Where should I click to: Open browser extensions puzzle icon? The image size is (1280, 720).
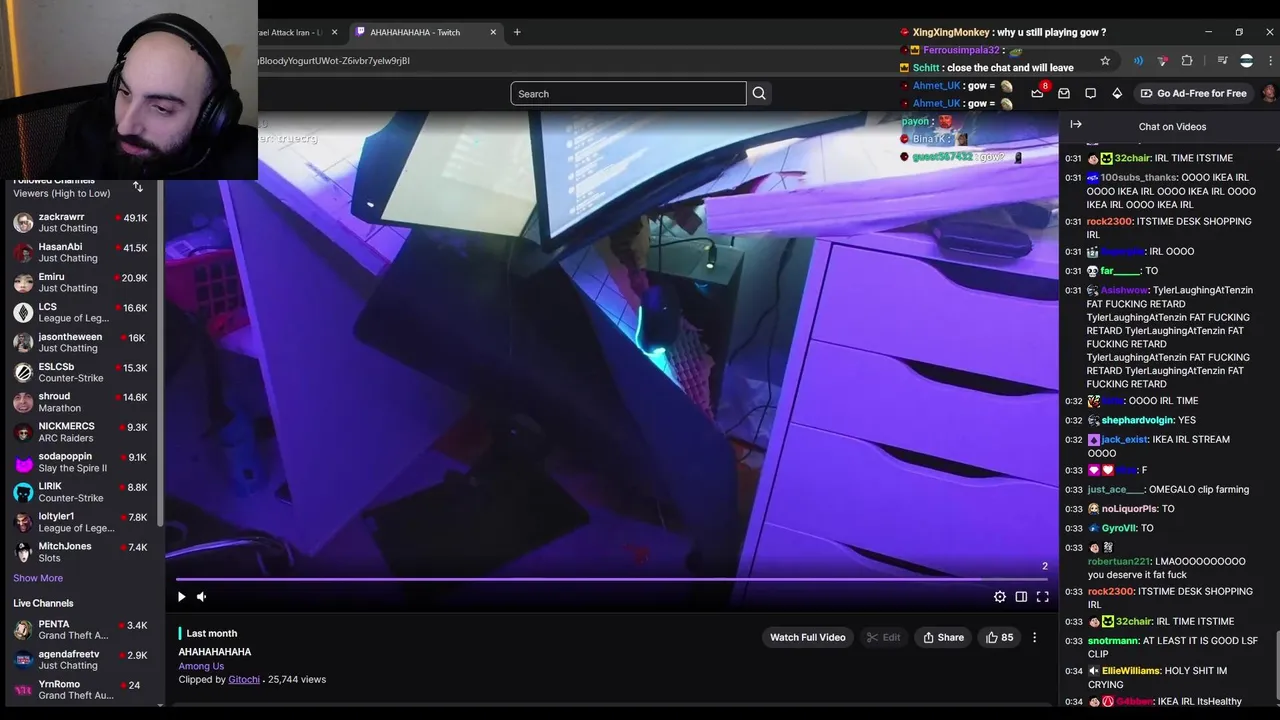click(x=1187, y=61)
